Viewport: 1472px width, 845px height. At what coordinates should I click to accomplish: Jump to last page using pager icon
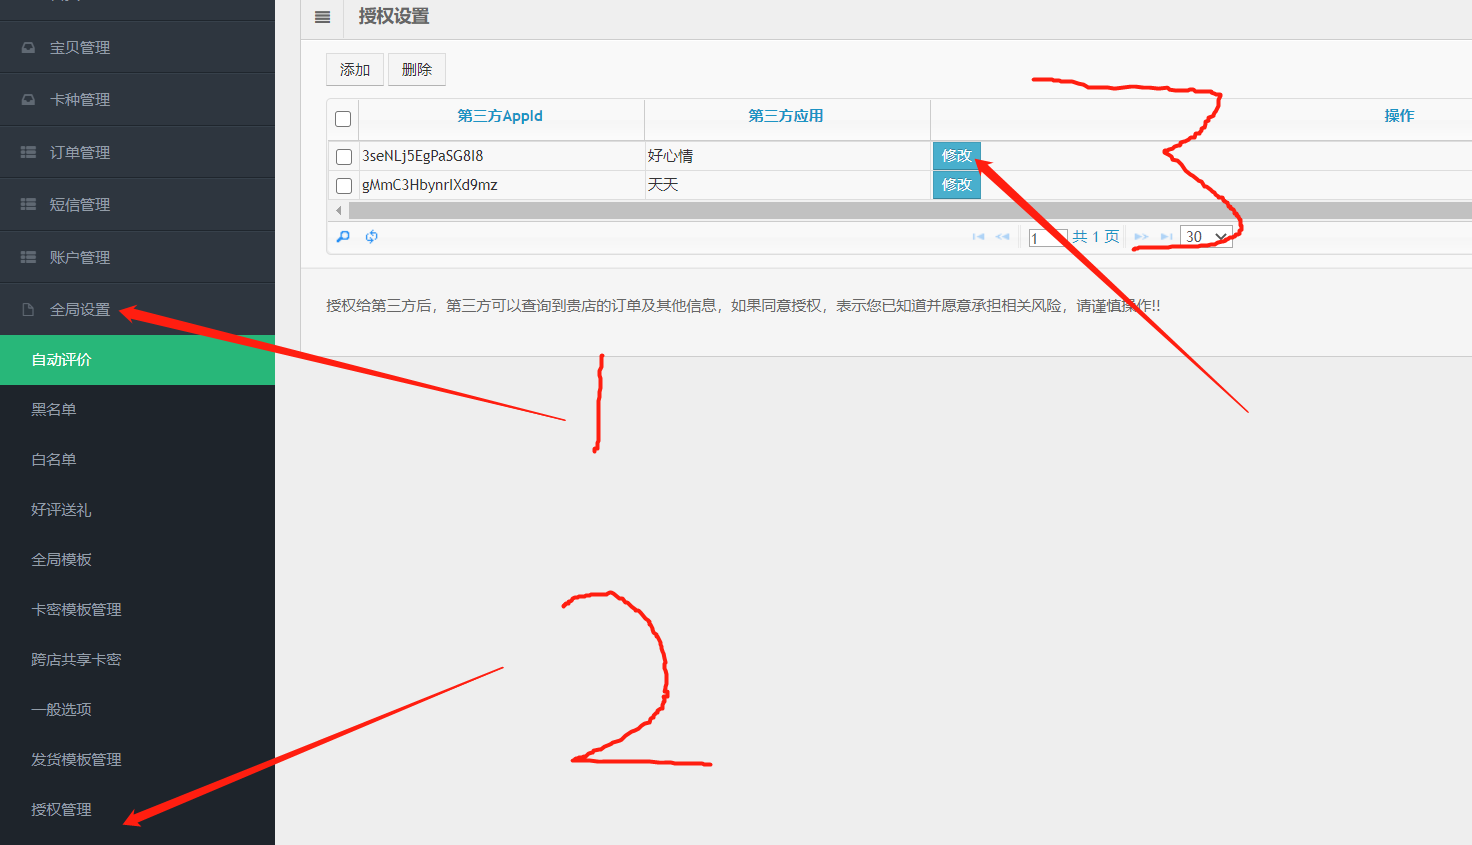point(1166,237)
